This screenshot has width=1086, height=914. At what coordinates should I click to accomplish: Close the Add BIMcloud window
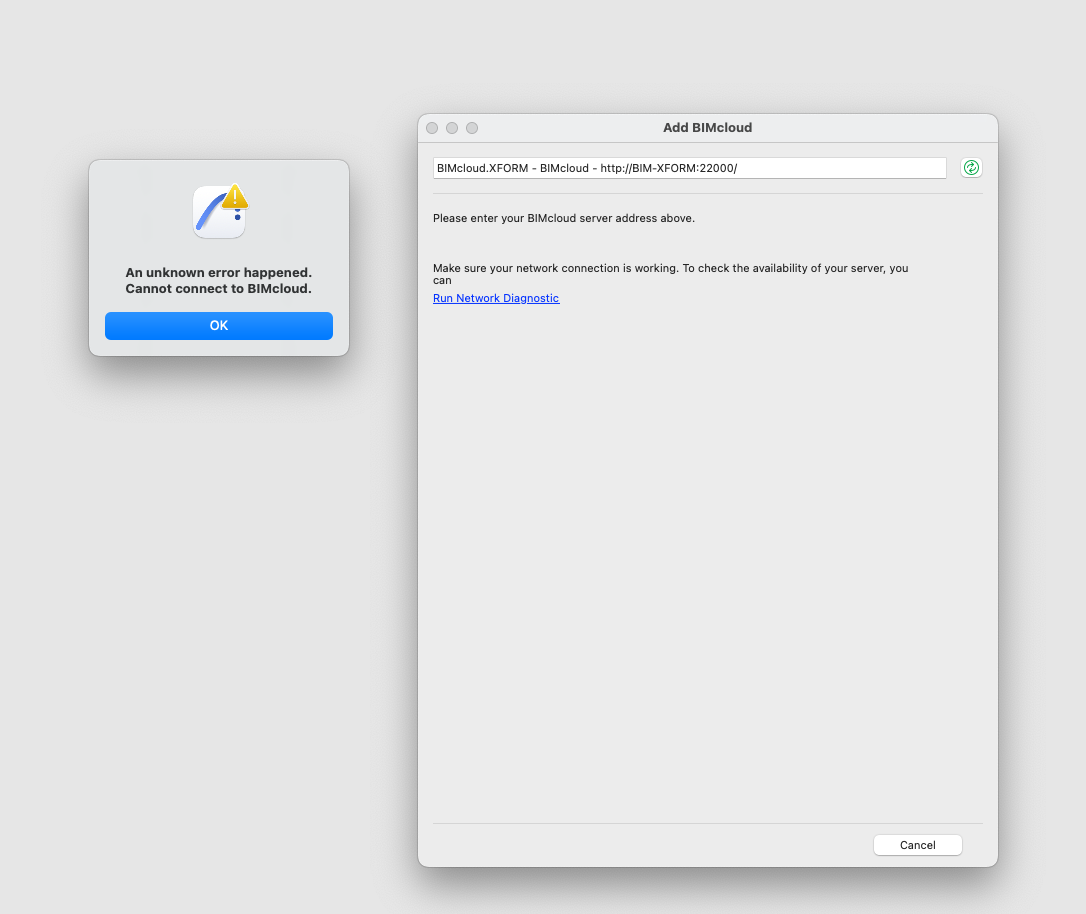click(x=432, y=128)
